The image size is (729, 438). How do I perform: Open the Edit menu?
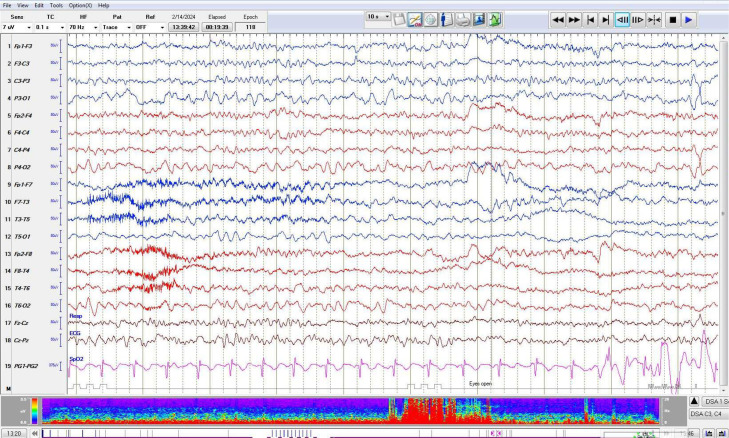click(39, 6)
